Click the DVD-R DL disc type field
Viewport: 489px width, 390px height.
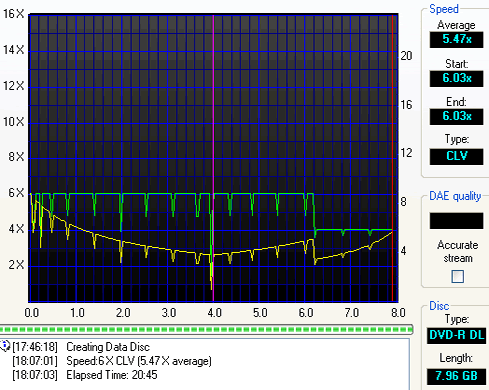[456, 335]
